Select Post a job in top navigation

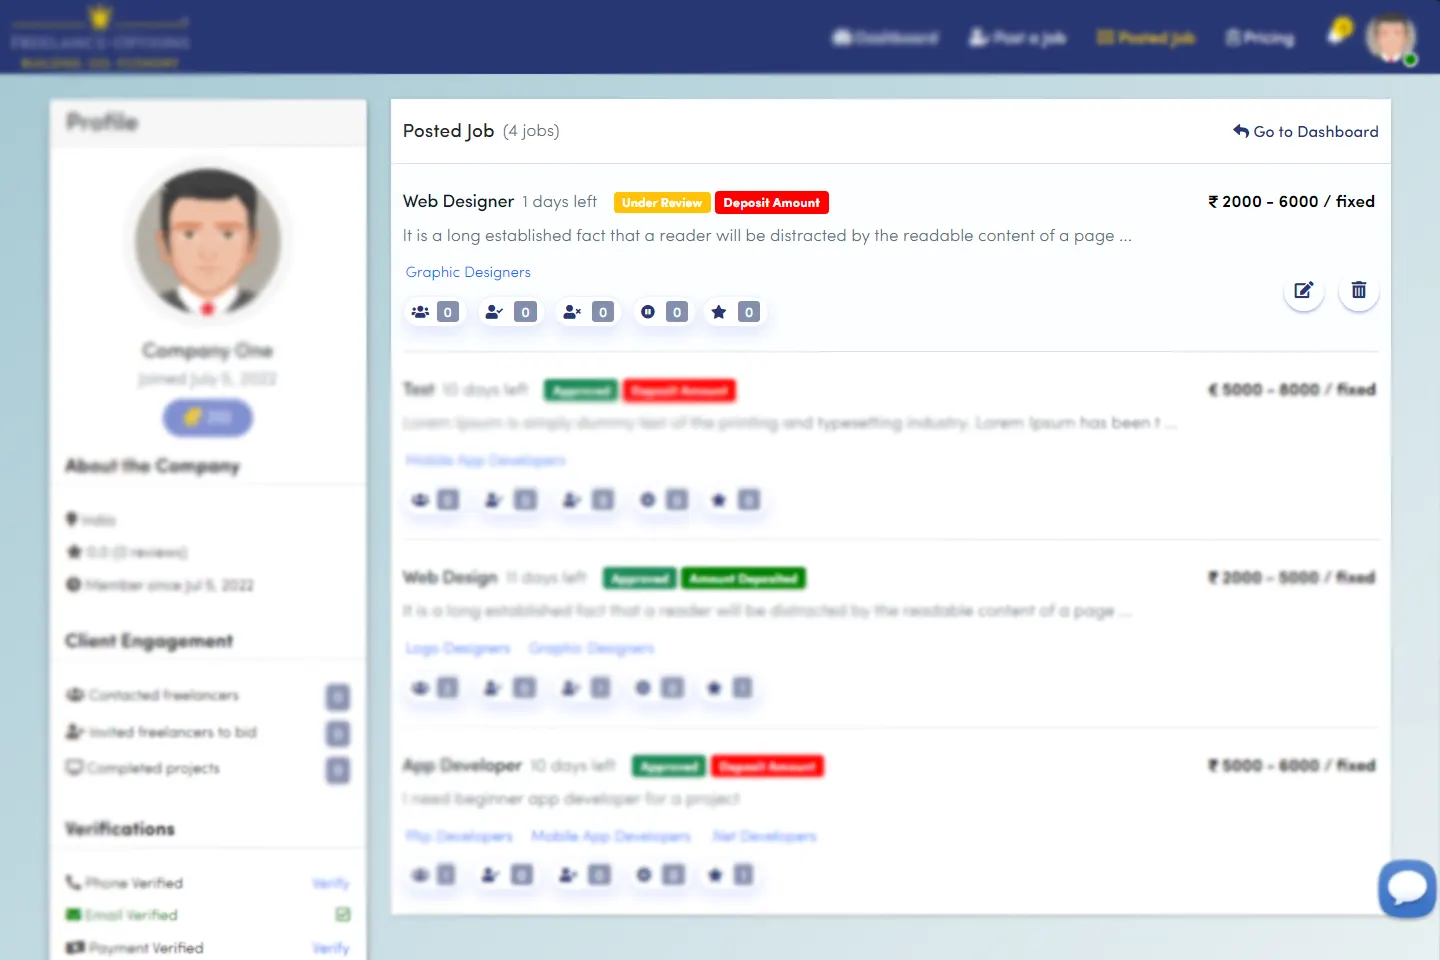[x=1017, y=38]
